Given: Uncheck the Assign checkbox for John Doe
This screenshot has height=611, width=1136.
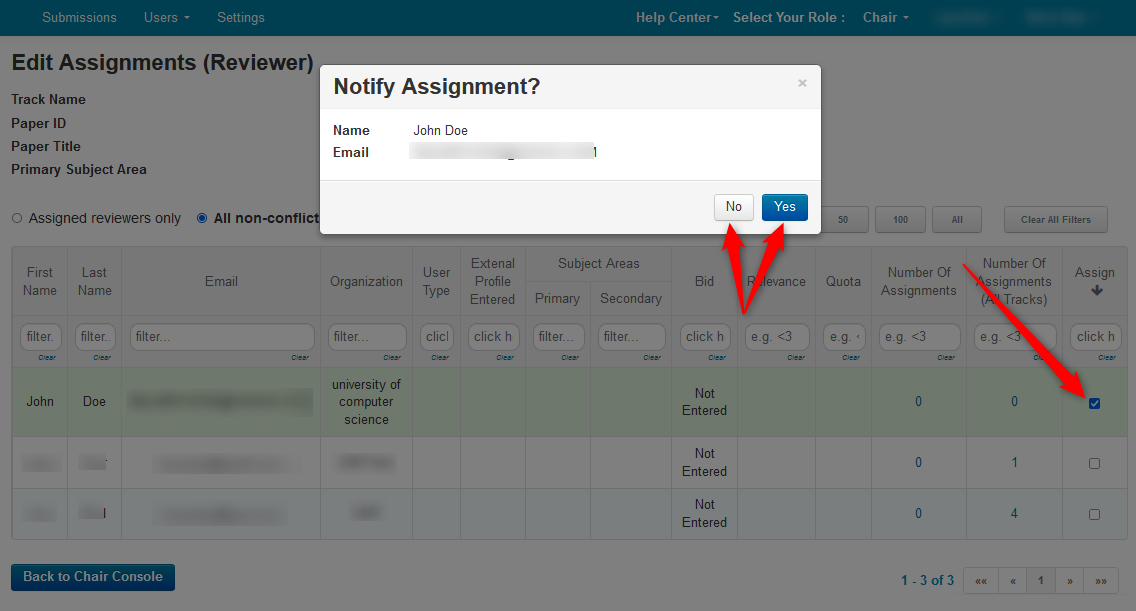Looking at the screenshot, I should pos(1094,403).
